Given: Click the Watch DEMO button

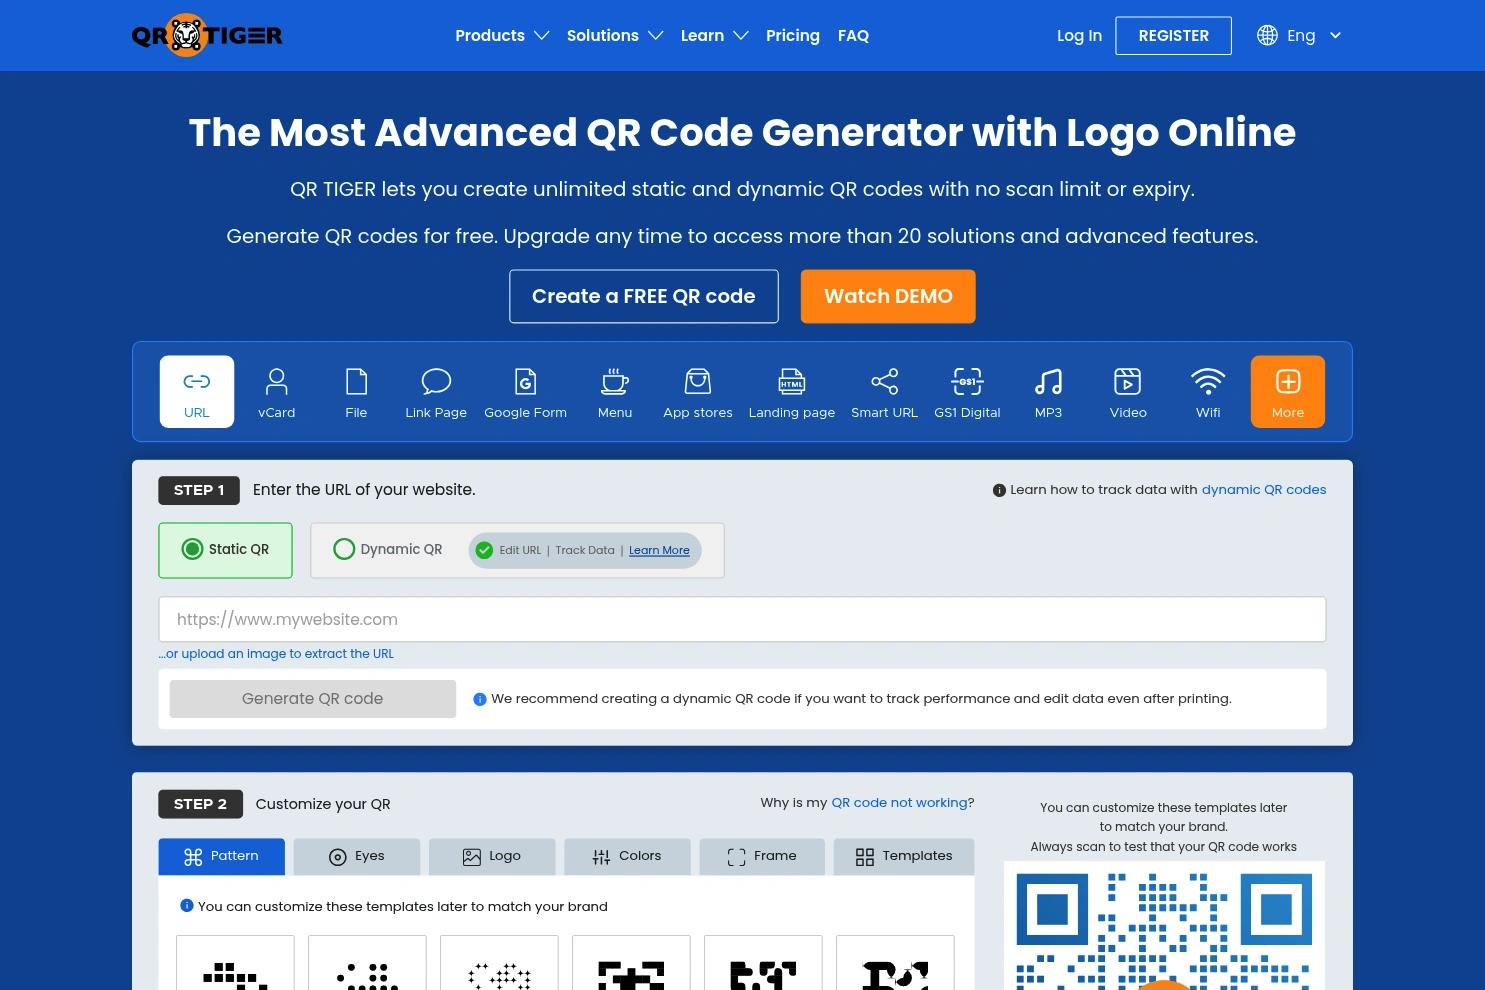Looking at the screenshot, I should tap(888, 296).
